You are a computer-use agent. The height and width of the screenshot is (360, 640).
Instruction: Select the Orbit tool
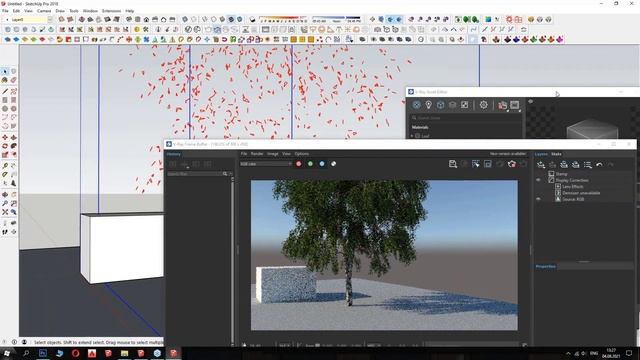pyautogui.click(x=5, y=195)
